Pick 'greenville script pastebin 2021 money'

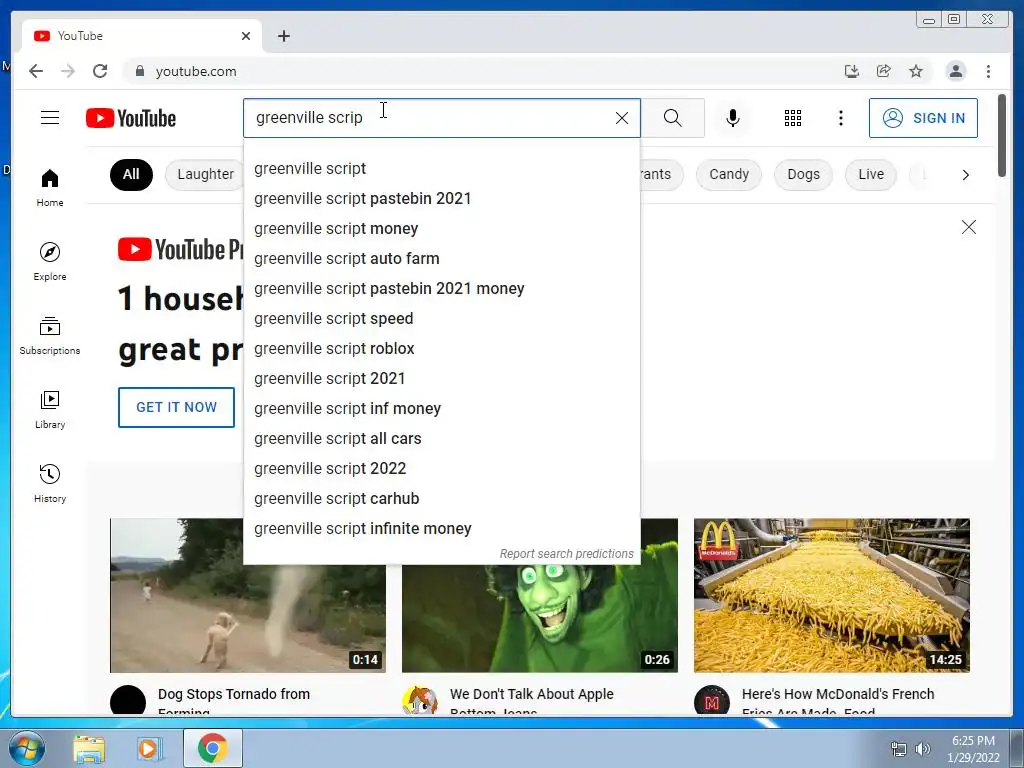click(441, 289)
